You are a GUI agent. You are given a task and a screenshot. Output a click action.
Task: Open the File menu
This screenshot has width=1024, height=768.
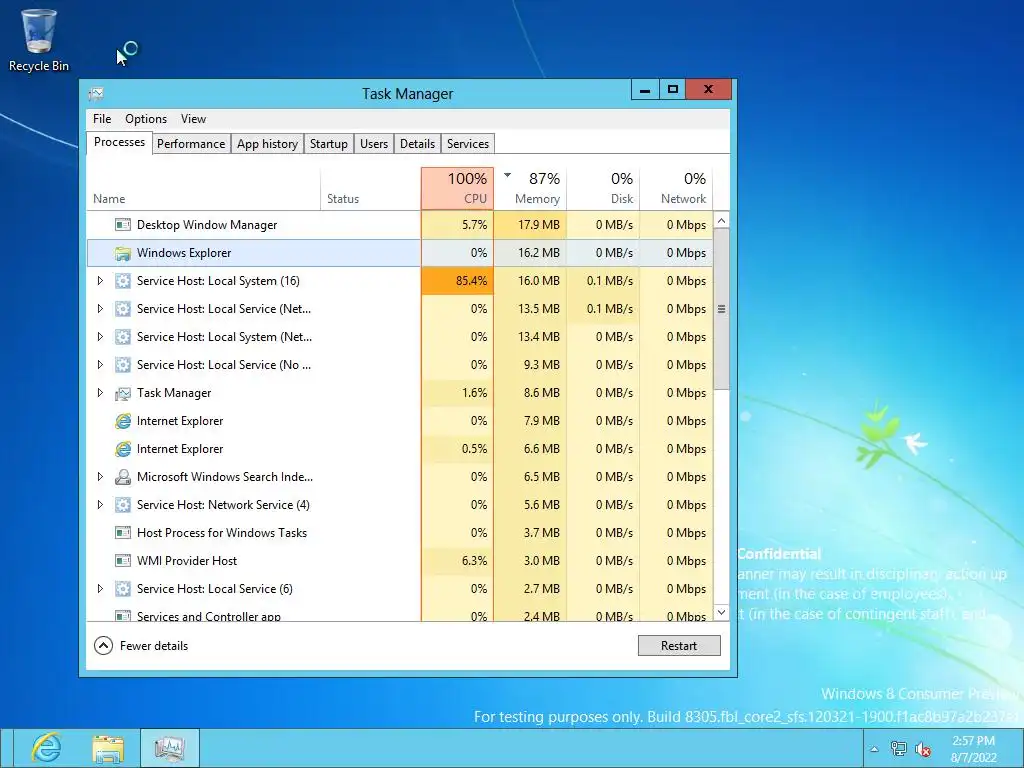102,119
